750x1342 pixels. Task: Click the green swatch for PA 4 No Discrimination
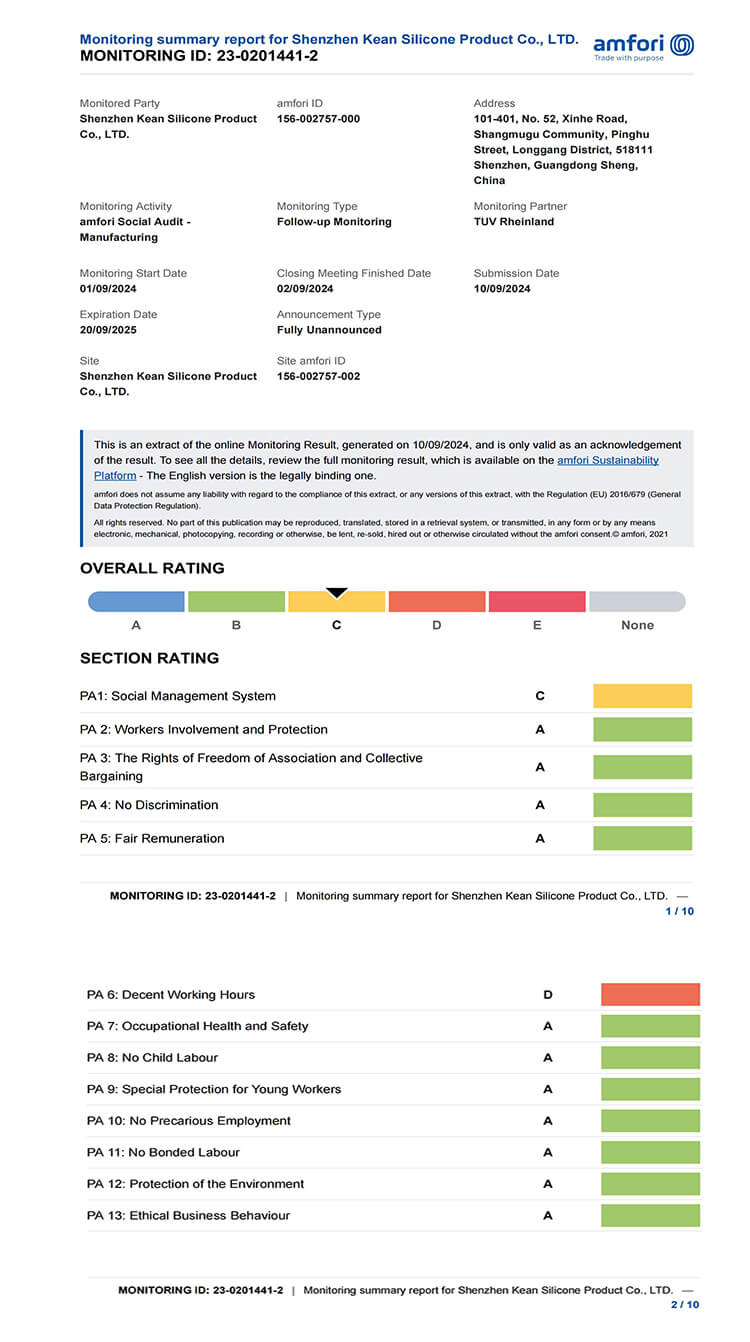[x=642, y=805]
